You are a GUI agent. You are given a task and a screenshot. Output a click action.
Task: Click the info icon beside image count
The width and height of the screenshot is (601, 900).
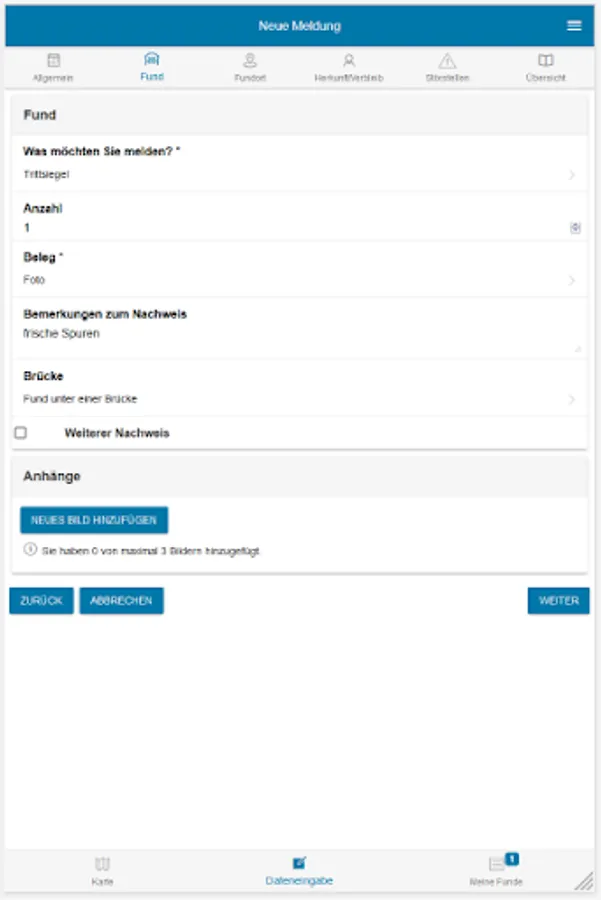(29, 549)
